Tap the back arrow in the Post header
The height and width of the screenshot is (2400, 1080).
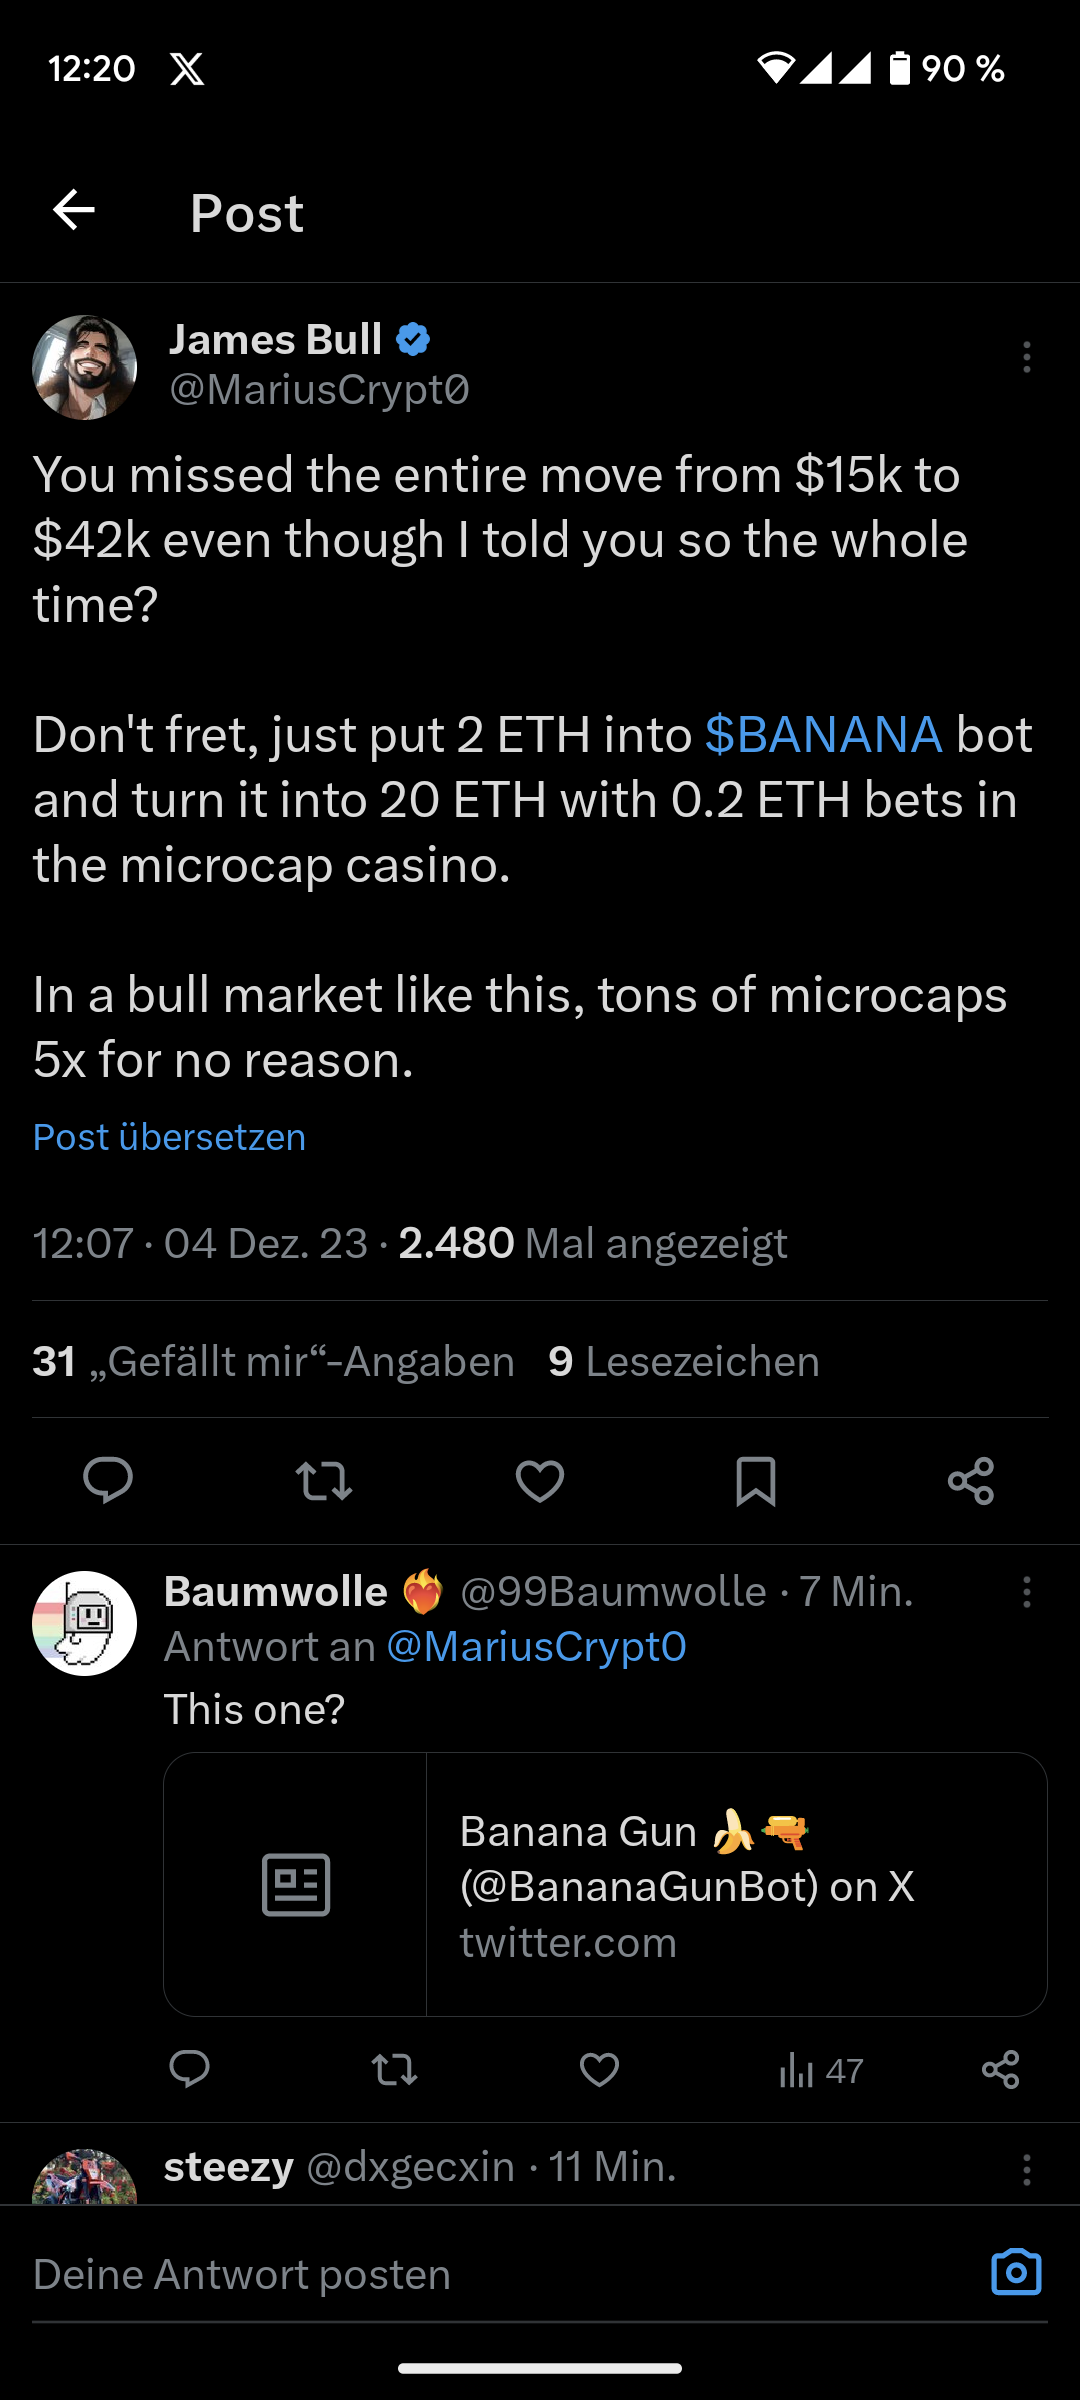pos(74,210)
